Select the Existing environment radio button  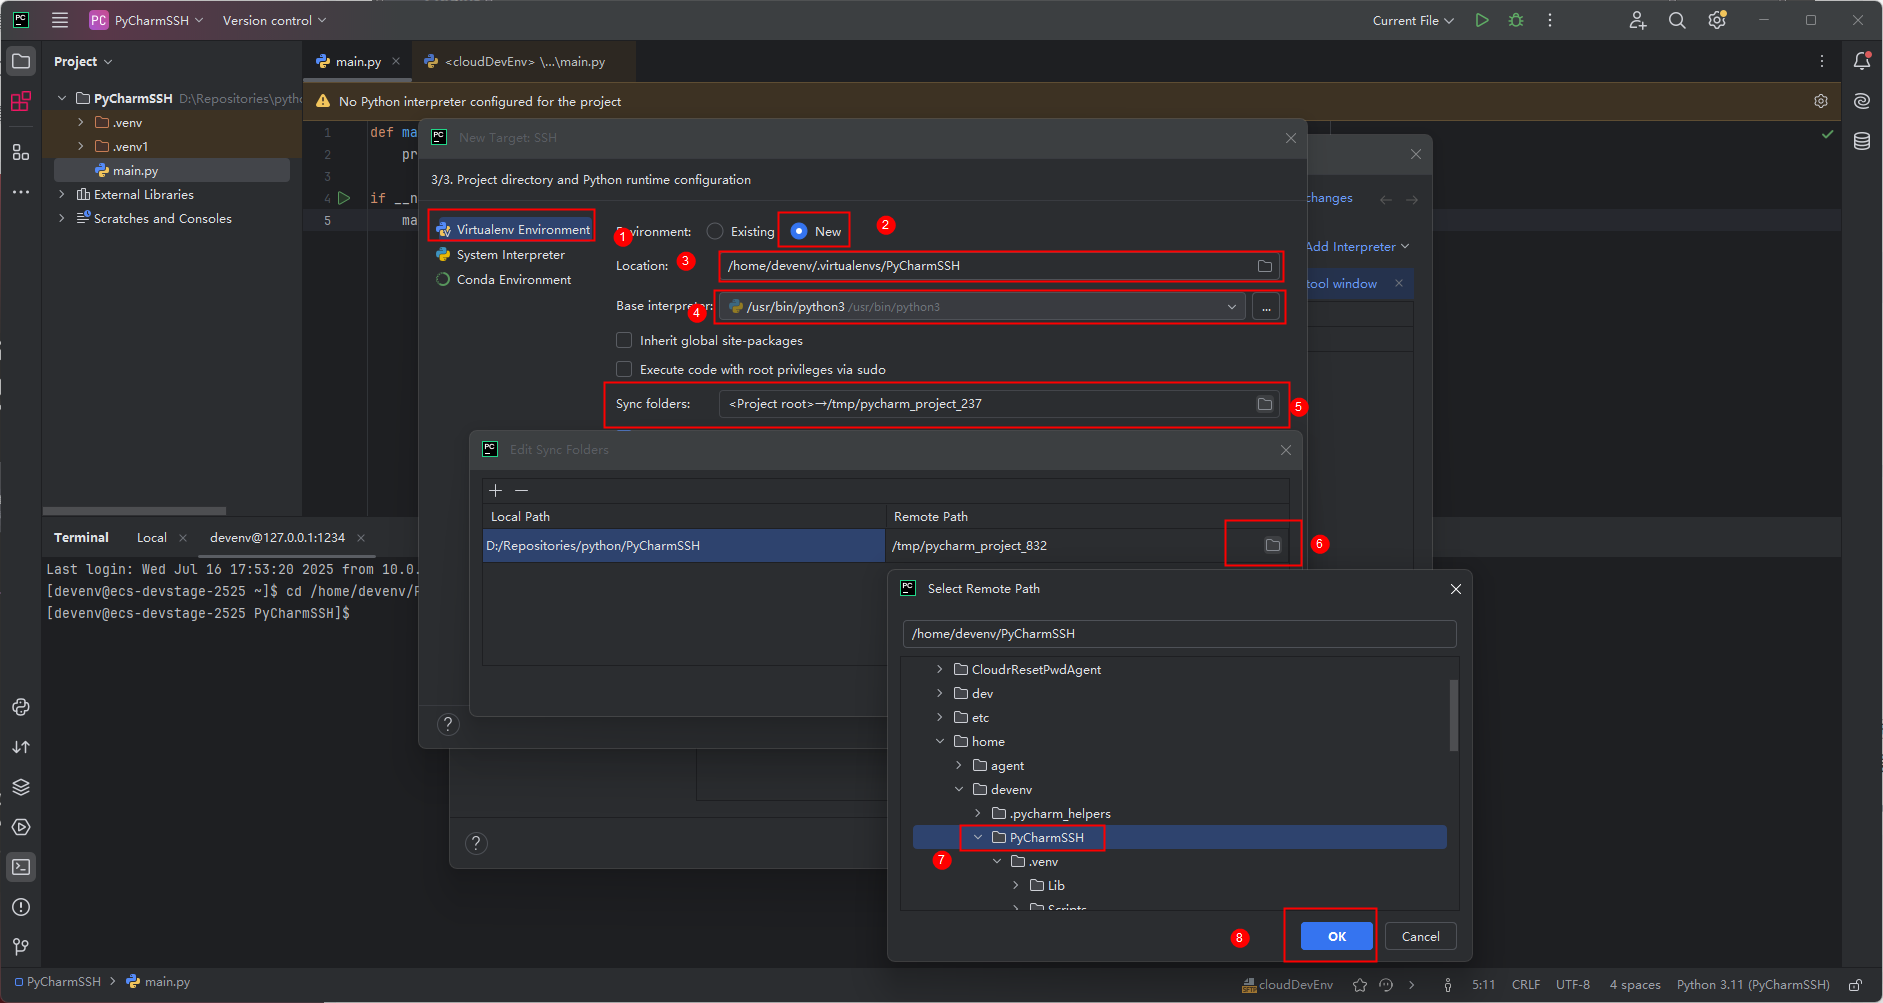pyautogui.click(x=715, y=231)
